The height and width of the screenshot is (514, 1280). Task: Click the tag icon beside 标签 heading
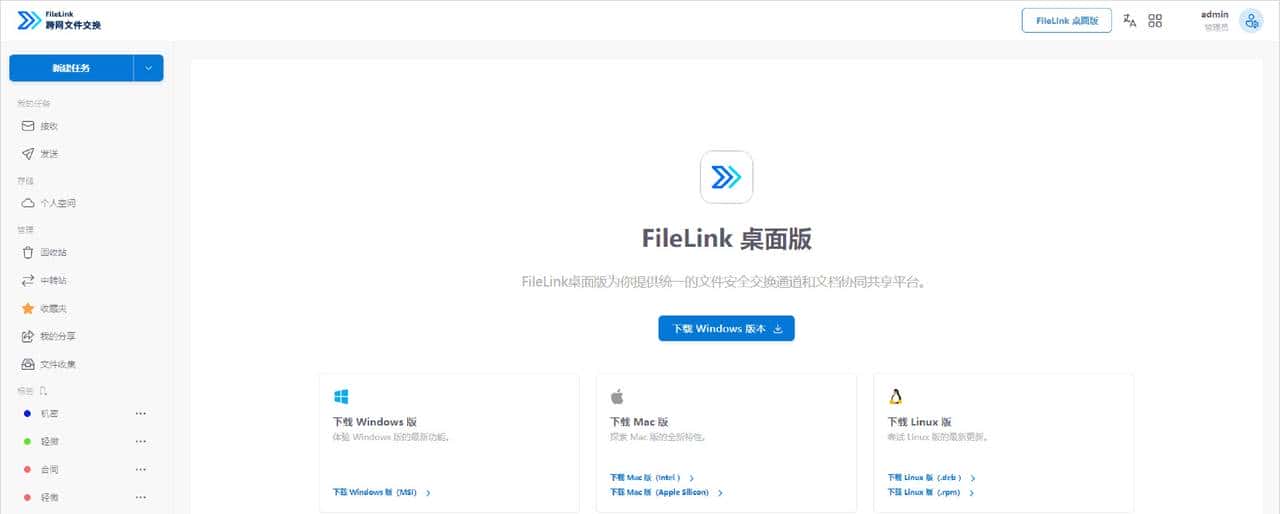pyautogui.click(x=43, y=391)
